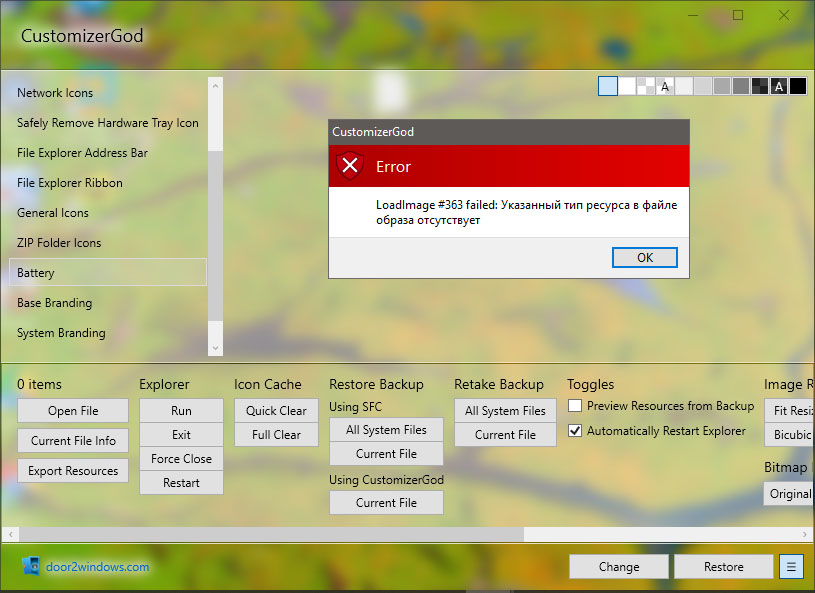The height and width of the screenshot is (593, 815).
Task: Click Exit under Explorer
Action: (x=181, y=434)
